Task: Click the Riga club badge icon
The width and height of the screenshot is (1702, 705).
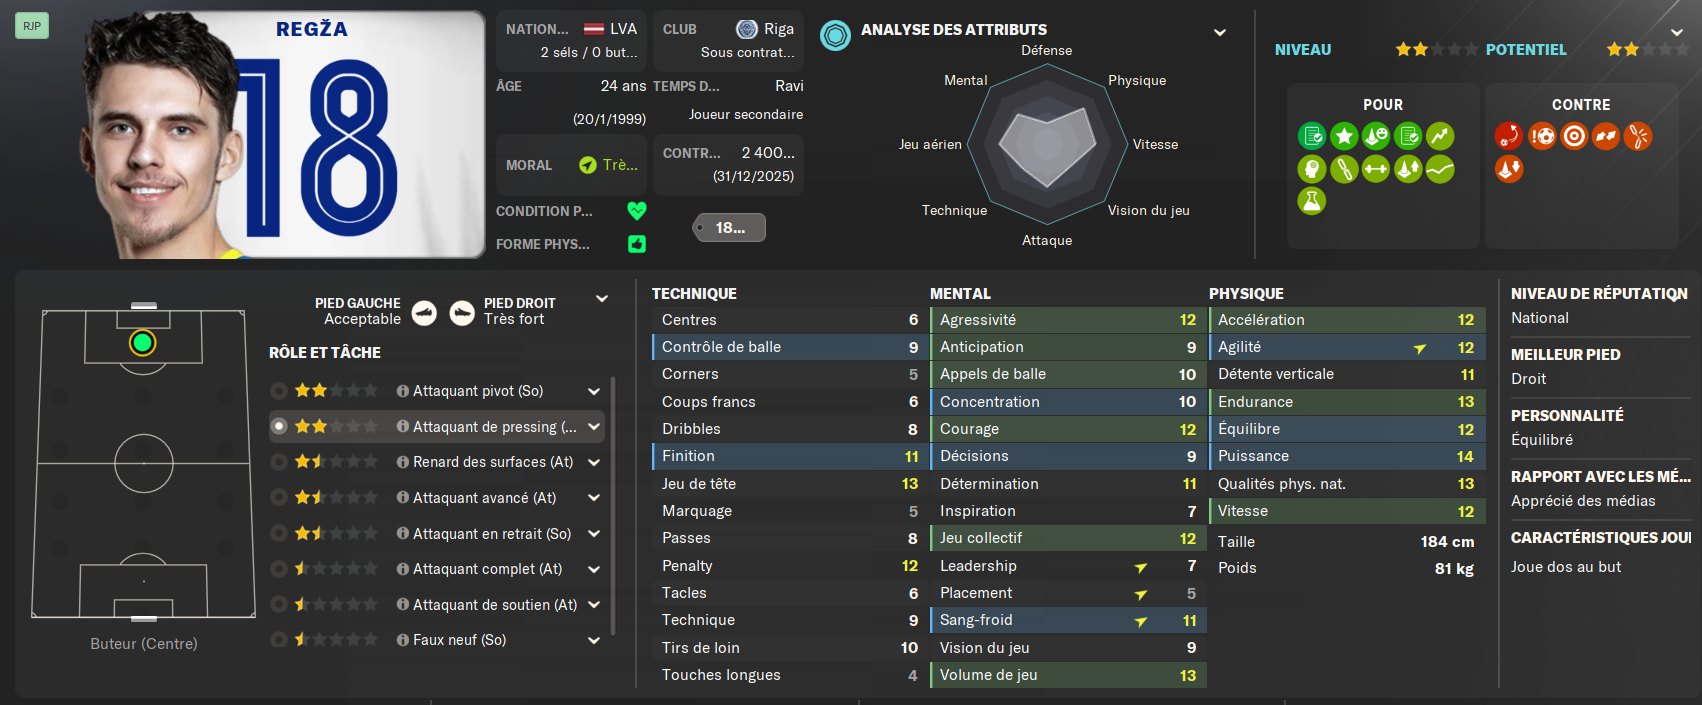Action: pos(747,29)
